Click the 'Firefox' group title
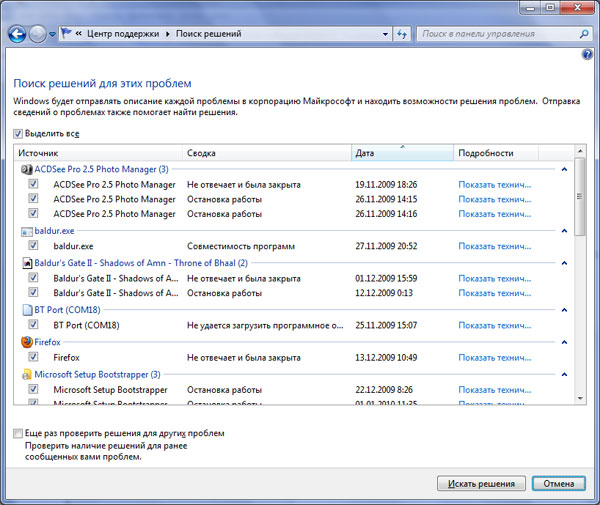Image resolution: width=600 pixels, height=505 pixels. (x=47, y=342)
